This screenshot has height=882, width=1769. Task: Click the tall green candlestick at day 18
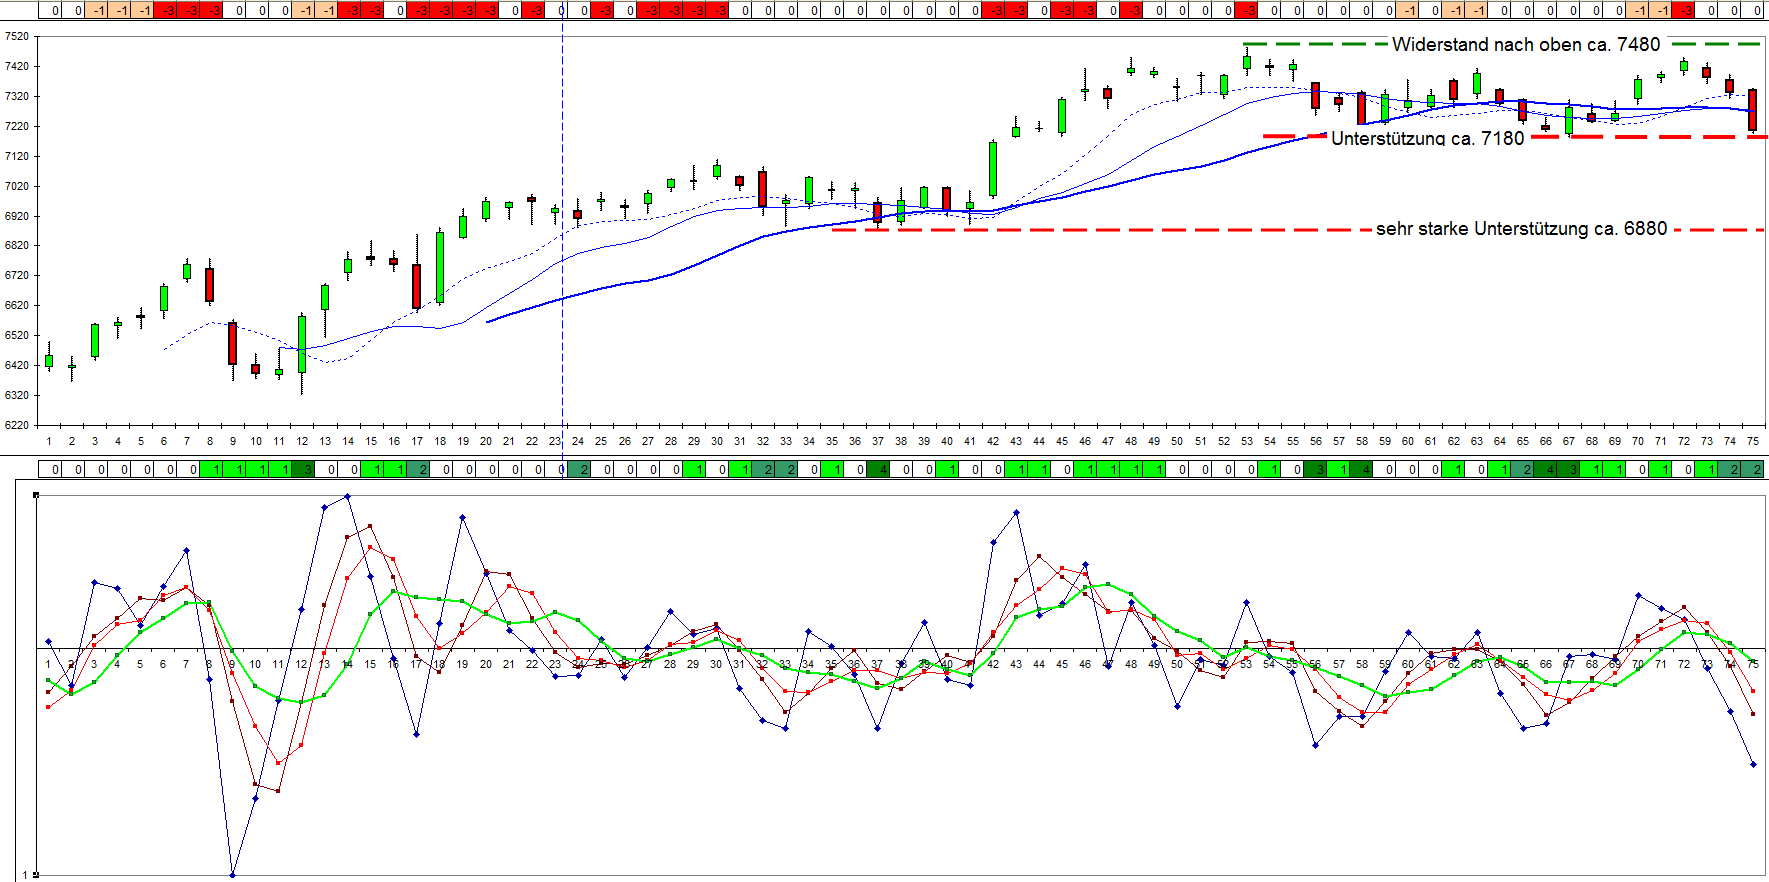tap(440, 267)
